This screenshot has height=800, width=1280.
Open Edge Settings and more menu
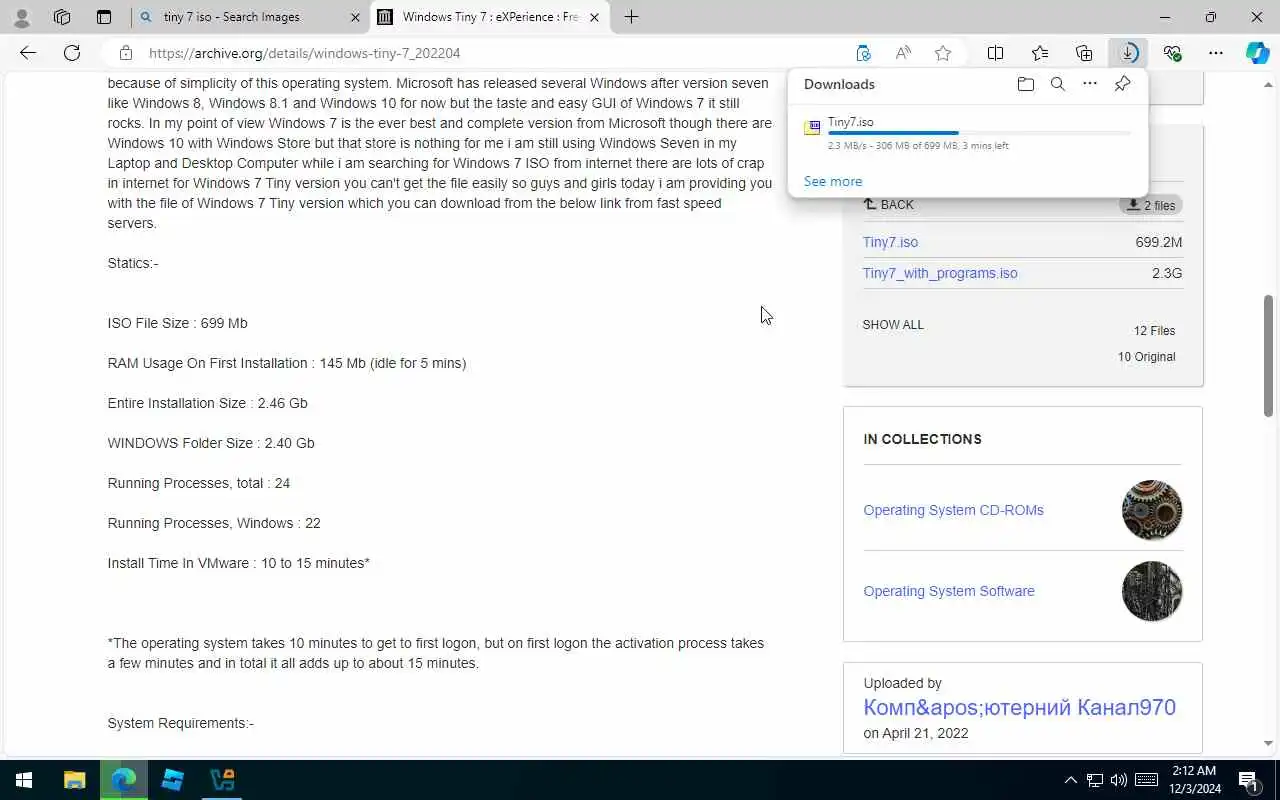(x=1216, y=53)
